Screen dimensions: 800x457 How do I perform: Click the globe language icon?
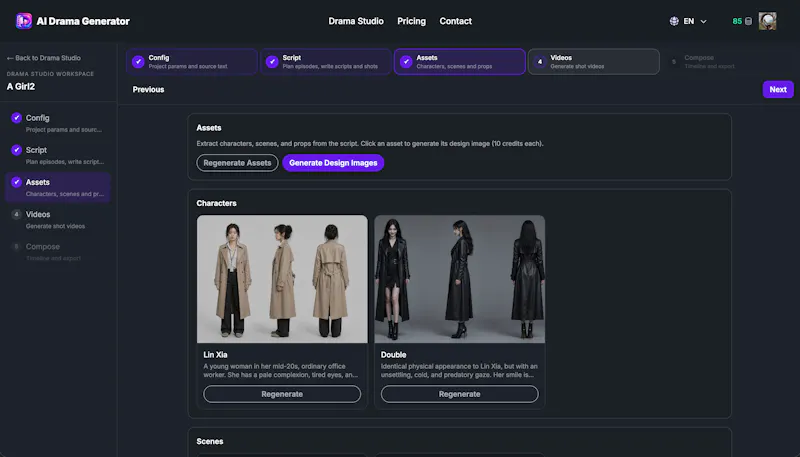(674, 21)
